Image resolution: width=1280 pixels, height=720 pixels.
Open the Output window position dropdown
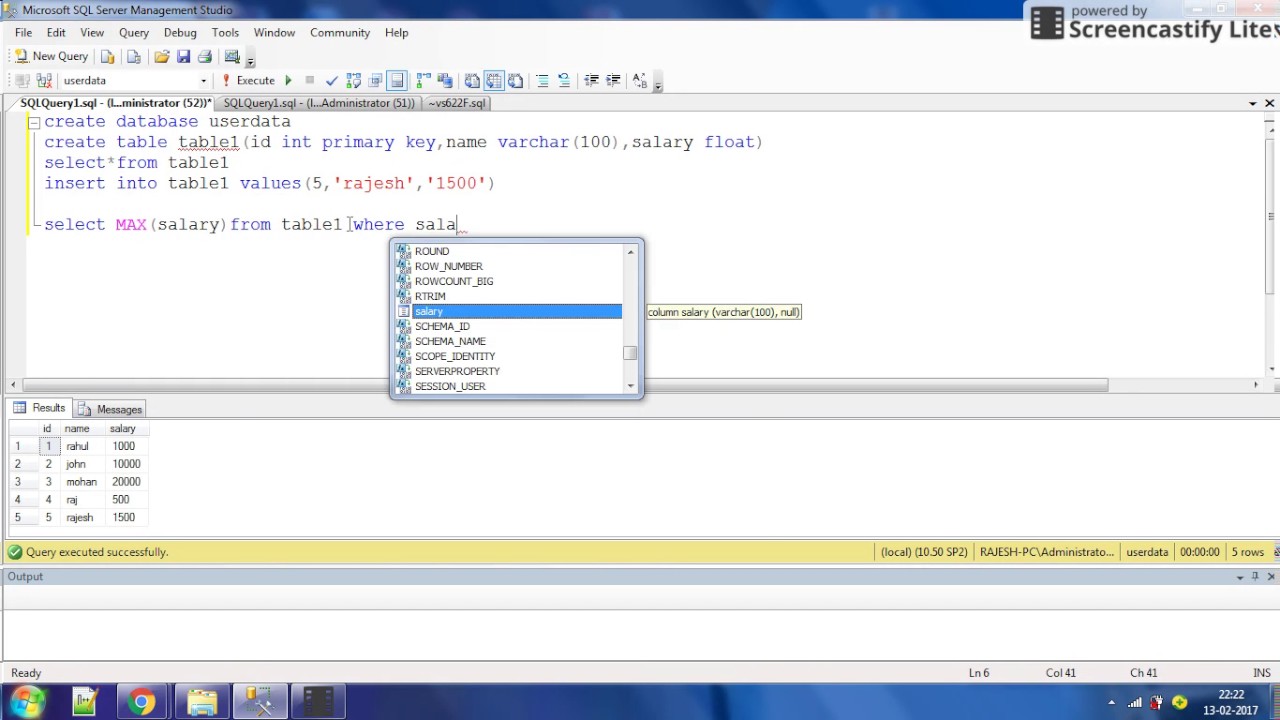1240,577
